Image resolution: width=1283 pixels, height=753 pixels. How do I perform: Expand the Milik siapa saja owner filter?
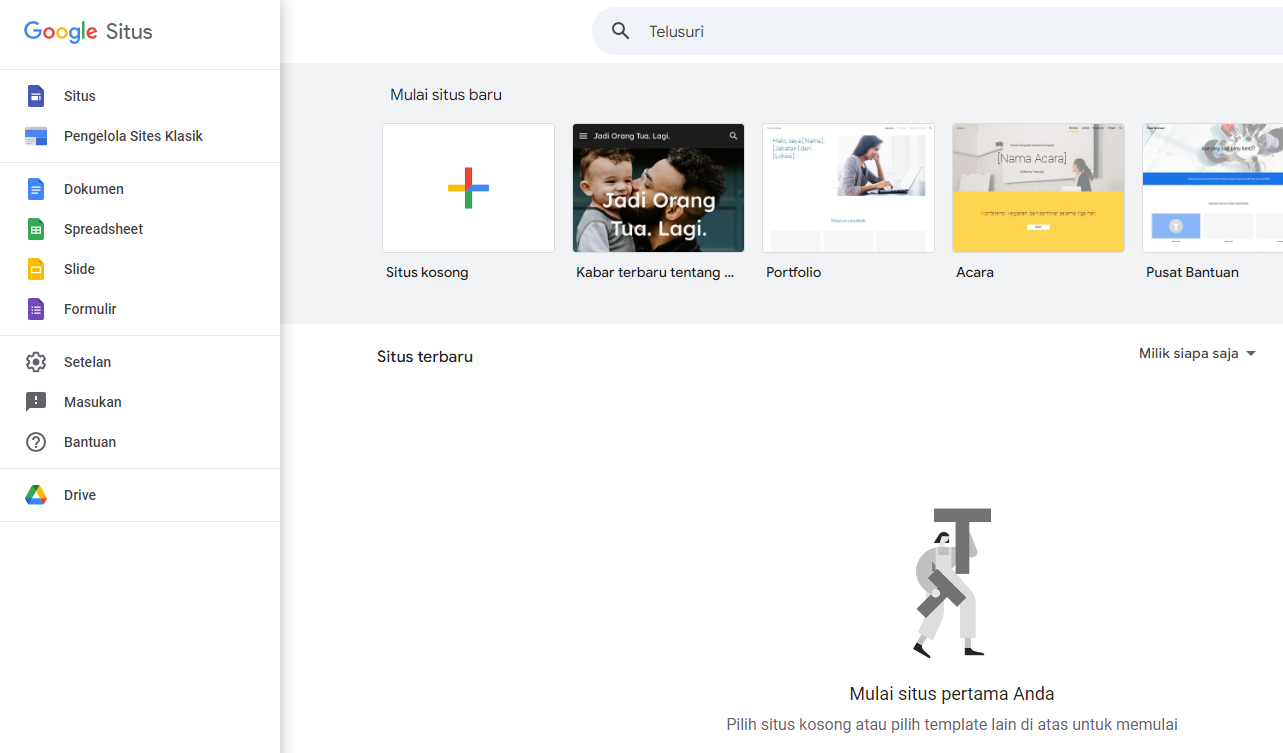1197,353
